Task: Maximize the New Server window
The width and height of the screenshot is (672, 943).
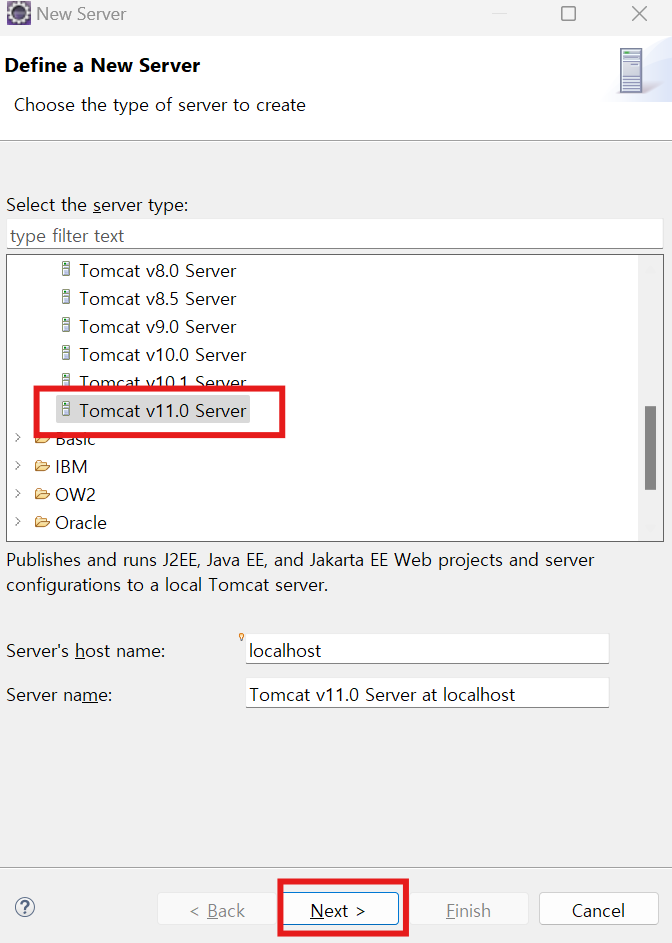Action: tap(569, 13)
